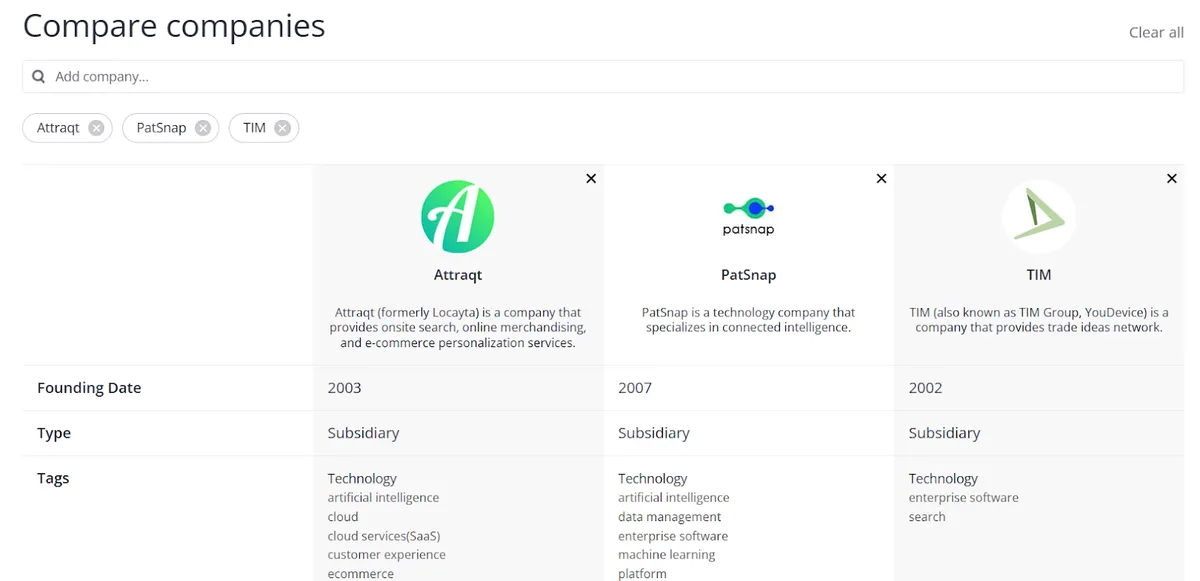
Task: Select TIM's Subsidiary type value
Action: pyautogui.click(x=944, y=433)
